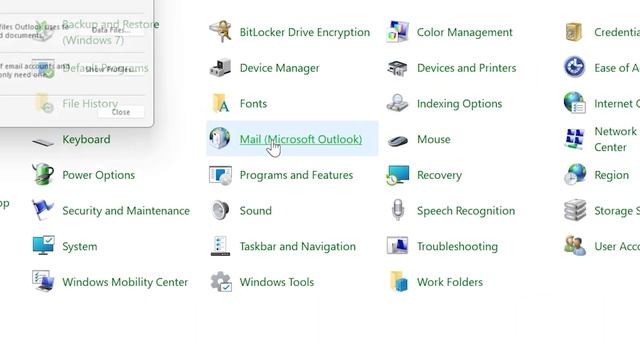This screenshot has height=360, width=640.
Task: Click the Recovery monitor icon
Action: pos(398,175)
